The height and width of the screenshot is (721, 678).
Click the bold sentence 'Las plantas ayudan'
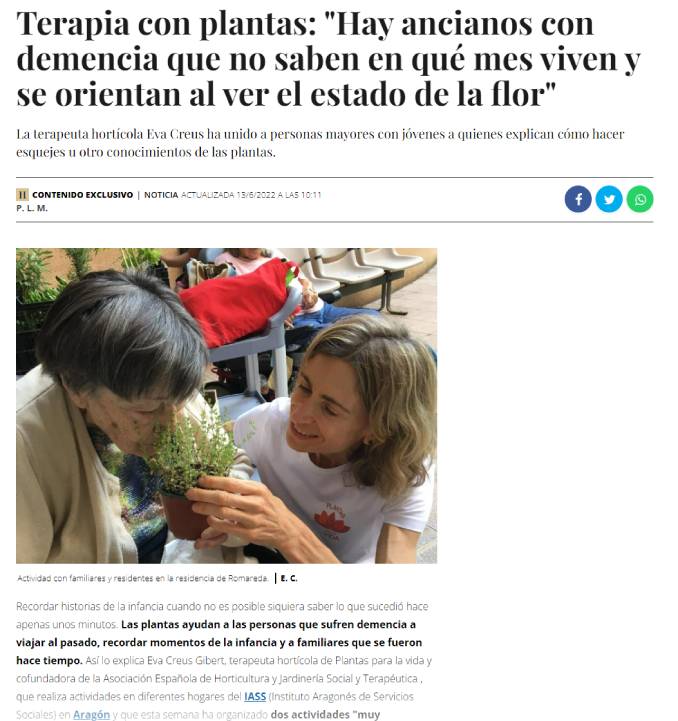[x=219, y=642]
